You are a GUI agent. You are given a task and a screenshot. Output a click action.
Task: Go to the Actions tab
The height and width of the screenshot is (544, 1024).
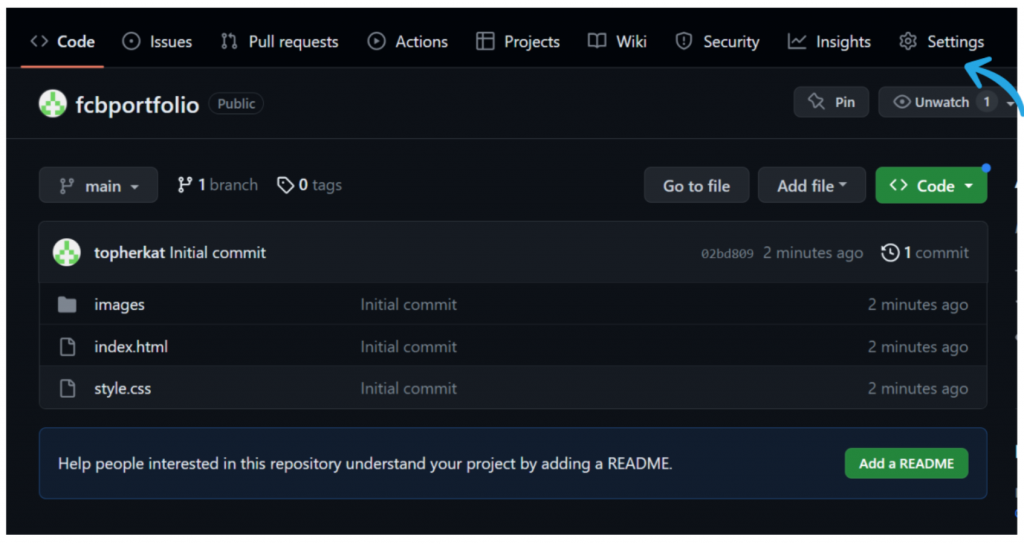click(x=408, y=42)
